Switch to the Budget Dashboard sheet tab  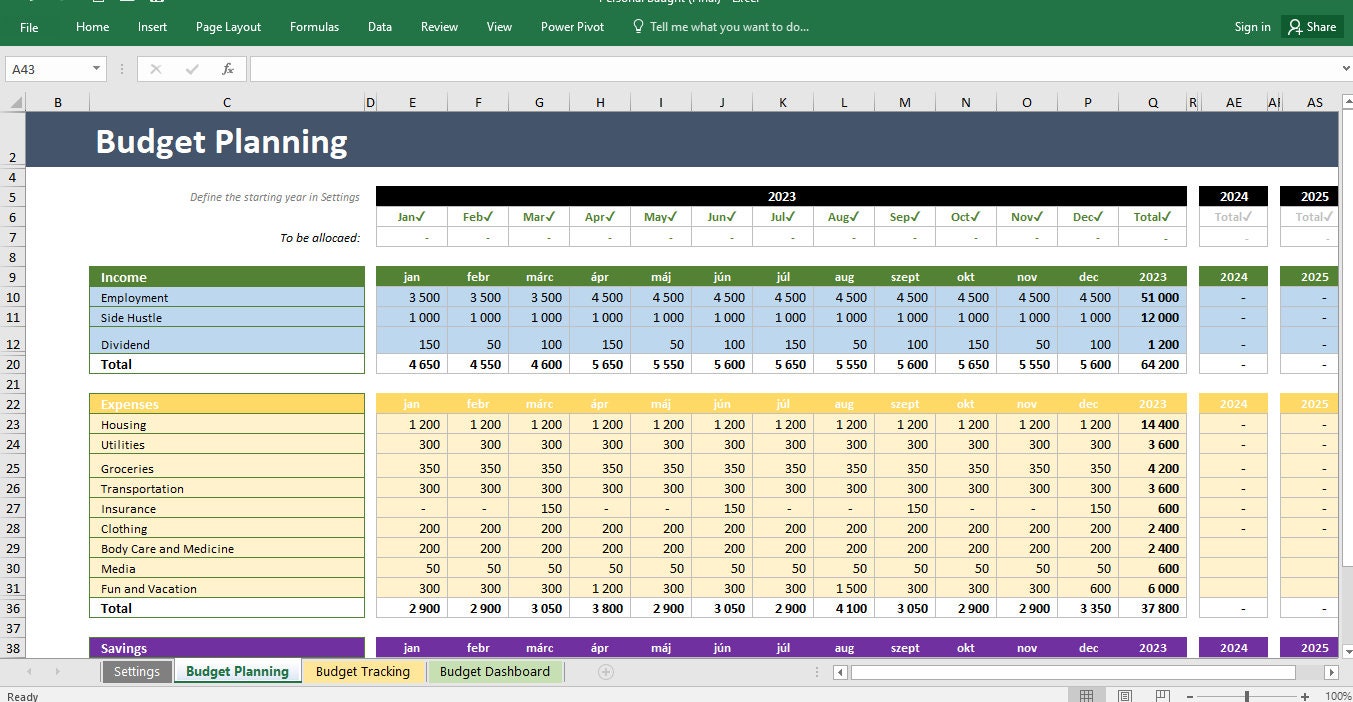495,671
